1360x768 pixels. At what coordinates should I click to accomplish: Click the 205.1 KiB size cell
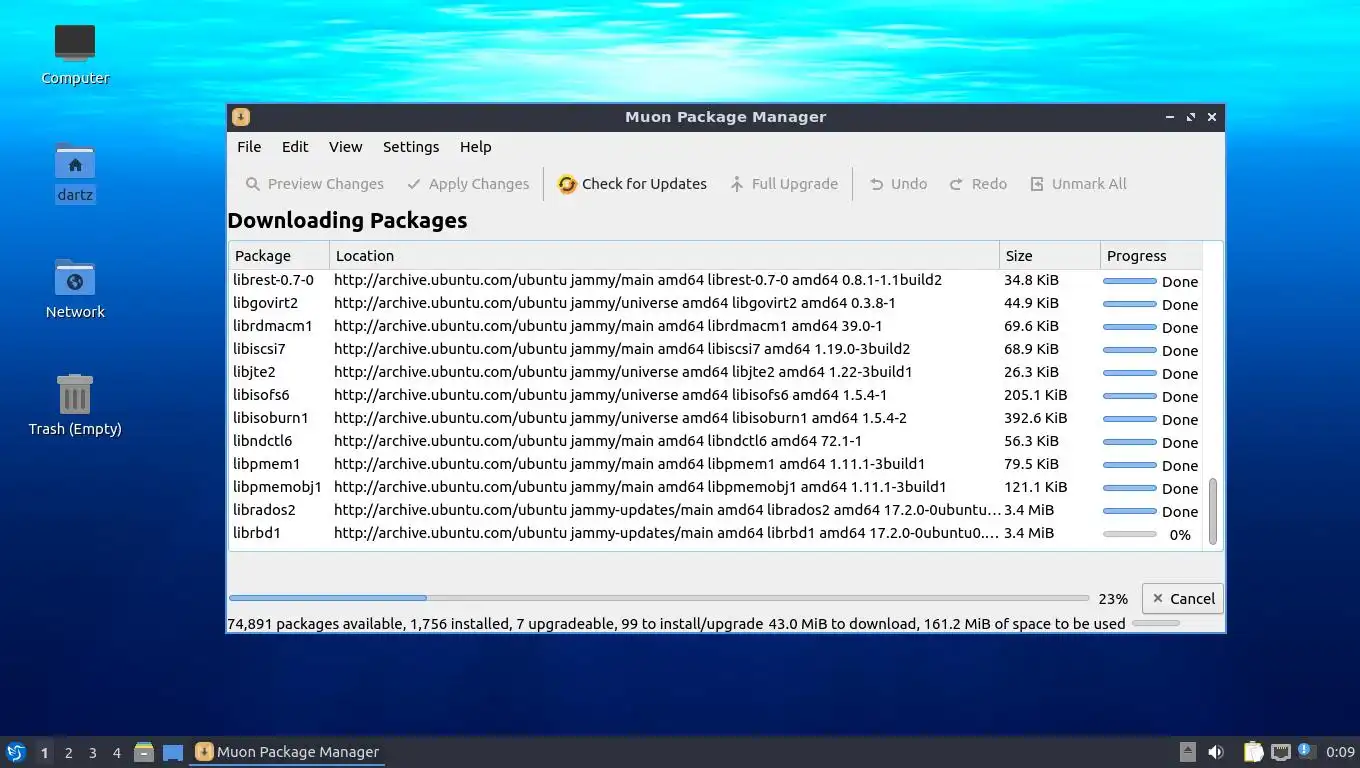point(1035,395)
